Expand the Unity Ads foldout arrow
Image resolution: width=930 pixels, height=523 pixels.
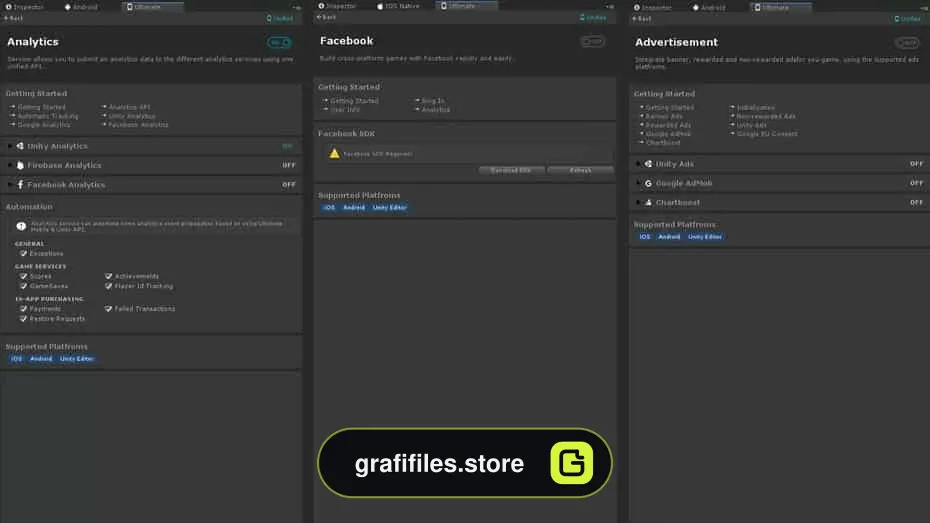click(x=638, y=164)
